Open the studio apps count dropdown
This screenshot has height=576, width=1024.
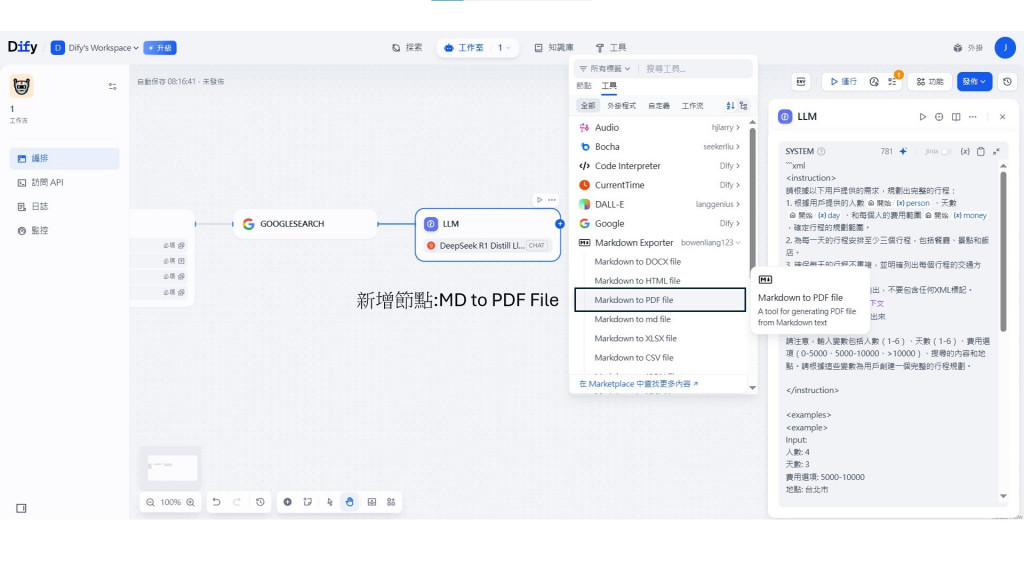click(x=504, y=48)
